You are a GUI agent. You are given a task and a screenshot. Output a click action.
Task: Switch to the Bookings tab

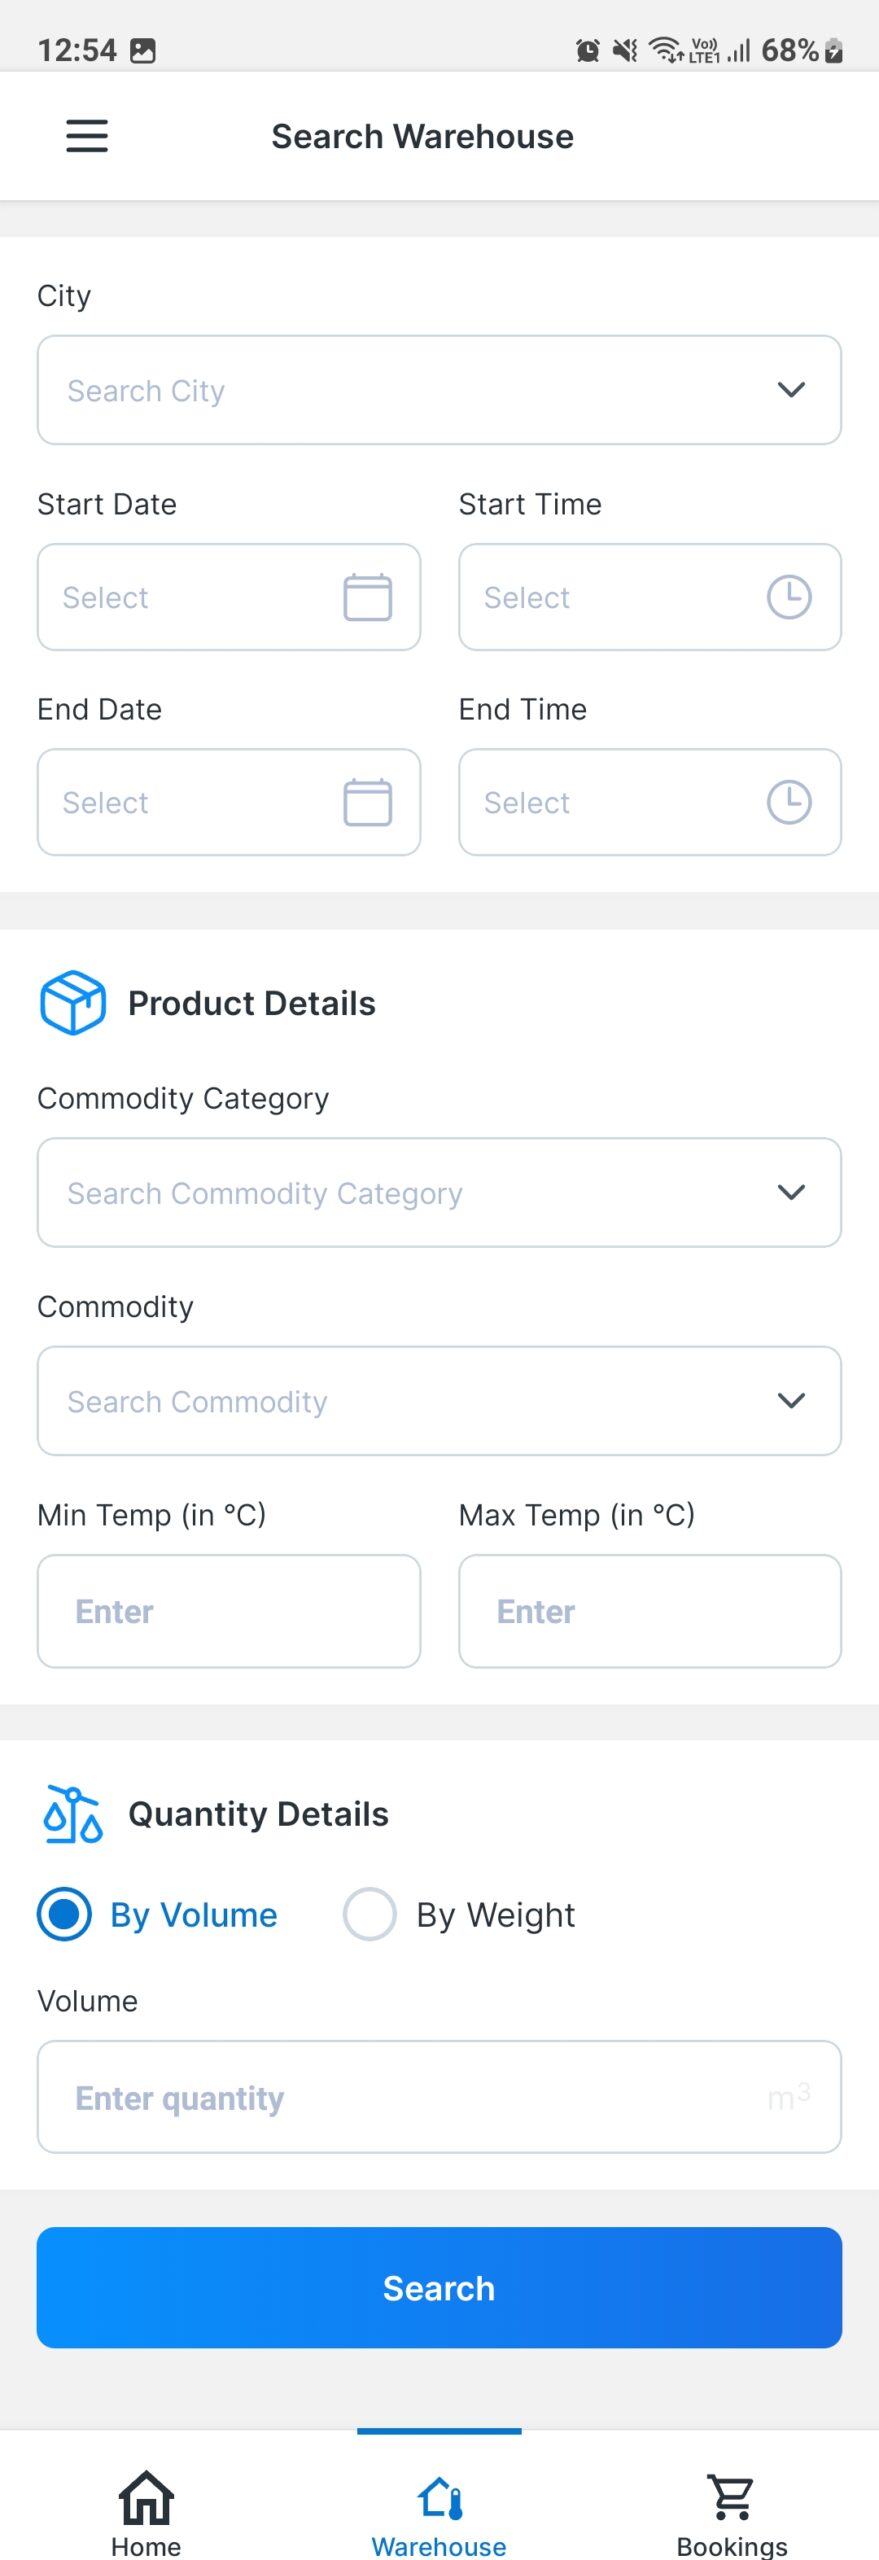(732, 2510)
